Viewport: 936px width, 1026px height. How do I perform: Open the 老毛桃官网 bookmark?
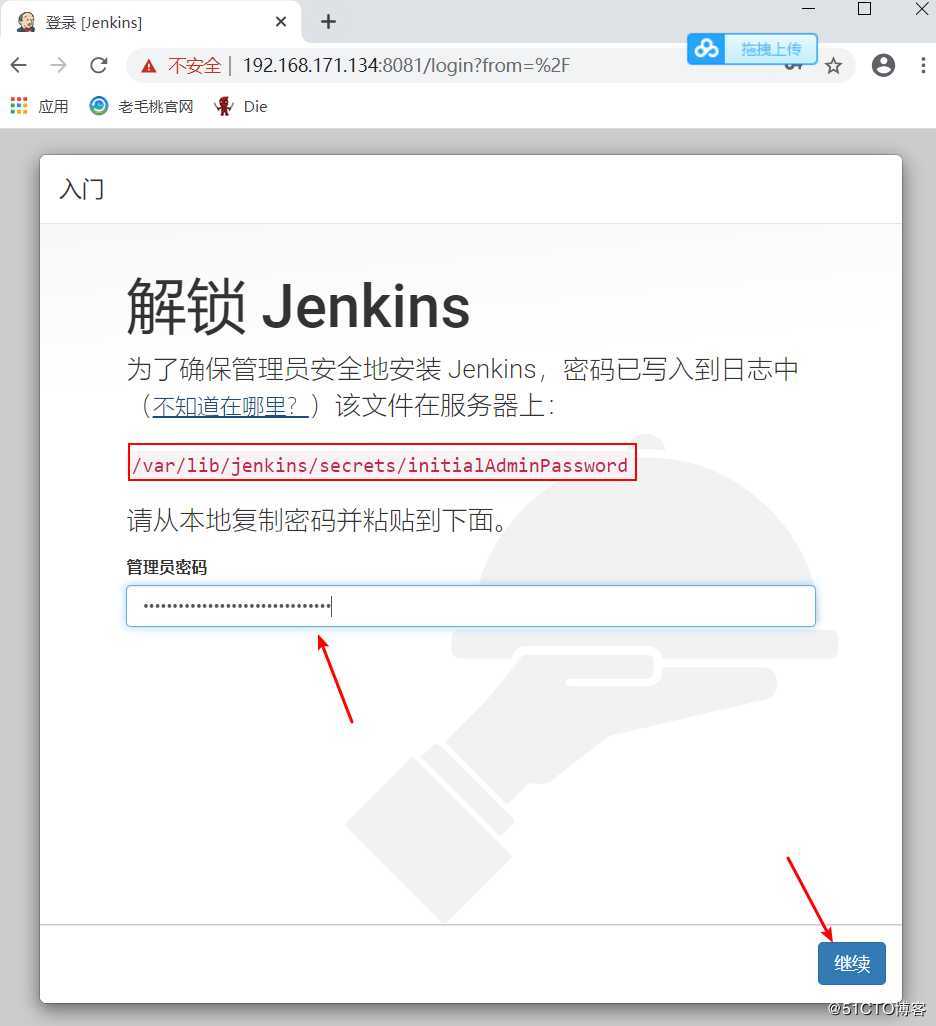(141, 106)
